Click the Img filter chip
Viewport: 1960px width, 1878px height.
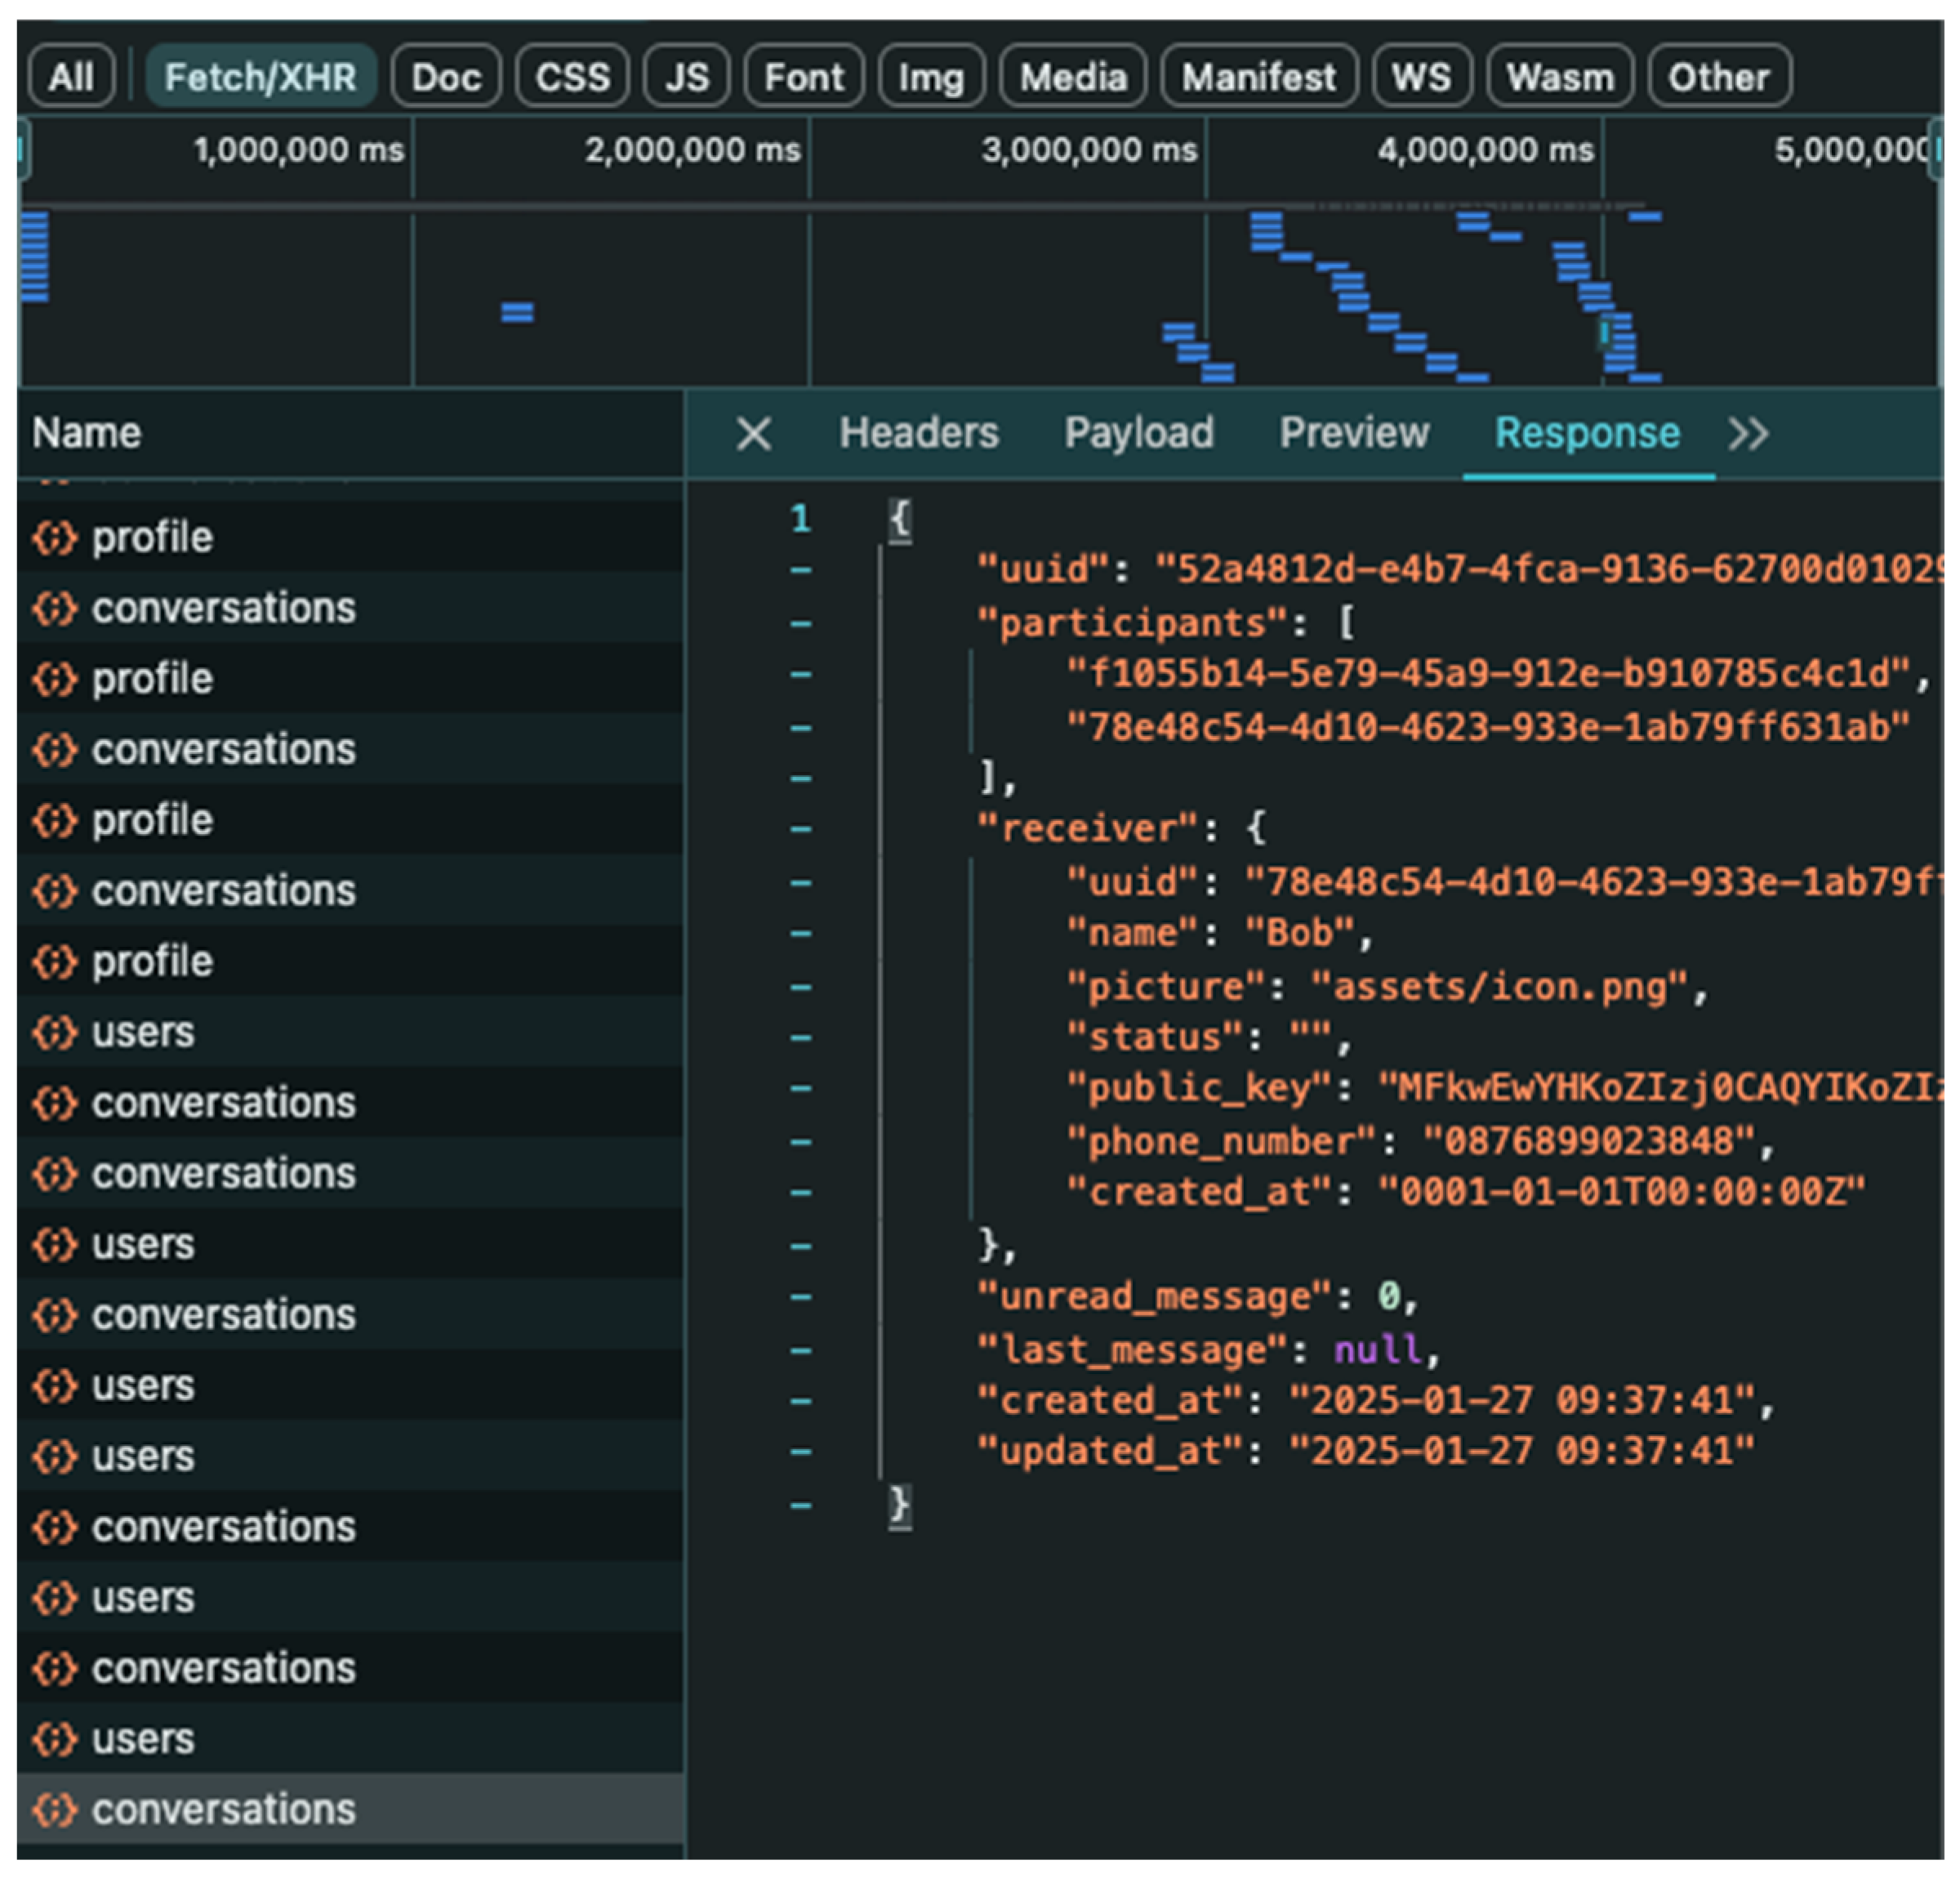[930, 77]
